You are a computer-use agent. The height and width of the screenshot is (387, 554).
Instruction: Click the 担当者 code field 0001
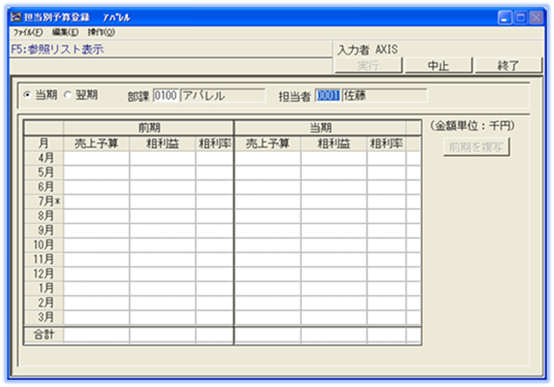click(x=328, y=95)
